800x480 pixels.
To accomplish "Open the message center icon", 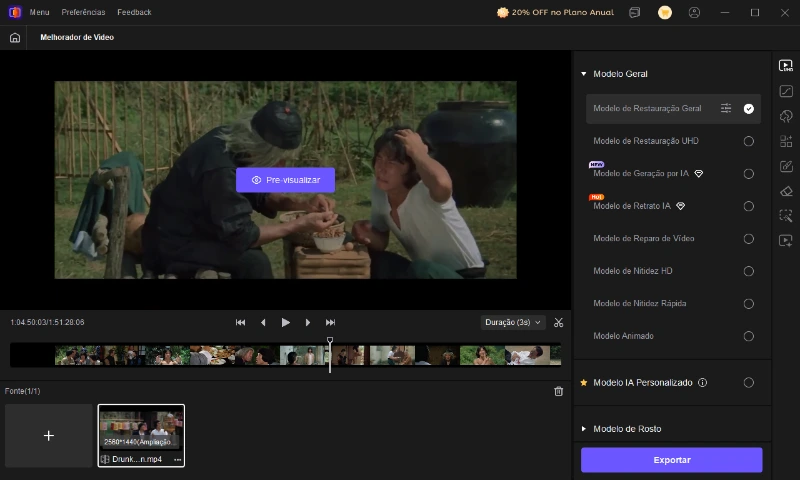I will [x=635, y=12].
